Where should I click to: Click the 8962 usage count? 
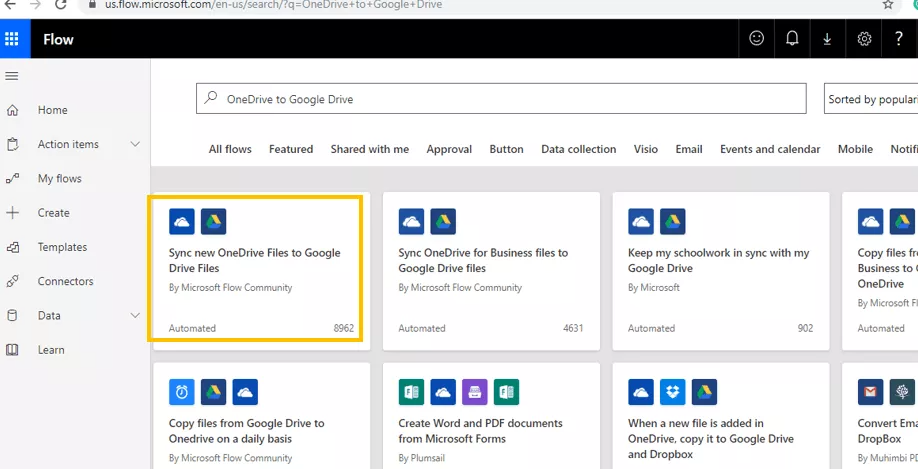[x=344, y=328]
